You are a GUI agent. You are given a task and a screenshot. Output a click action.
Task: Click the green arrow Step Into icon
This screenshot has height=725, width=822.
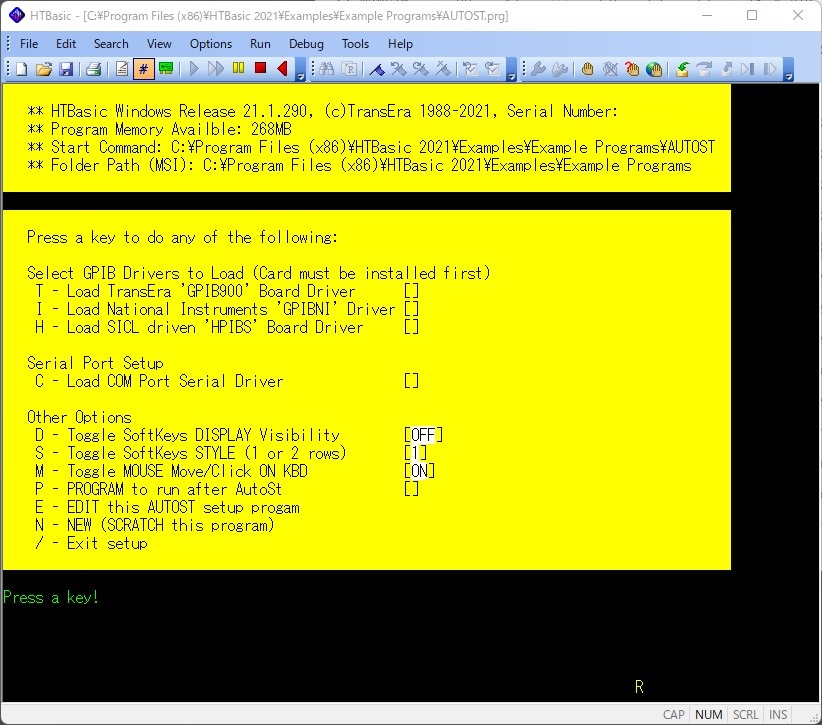click(682, 69)
